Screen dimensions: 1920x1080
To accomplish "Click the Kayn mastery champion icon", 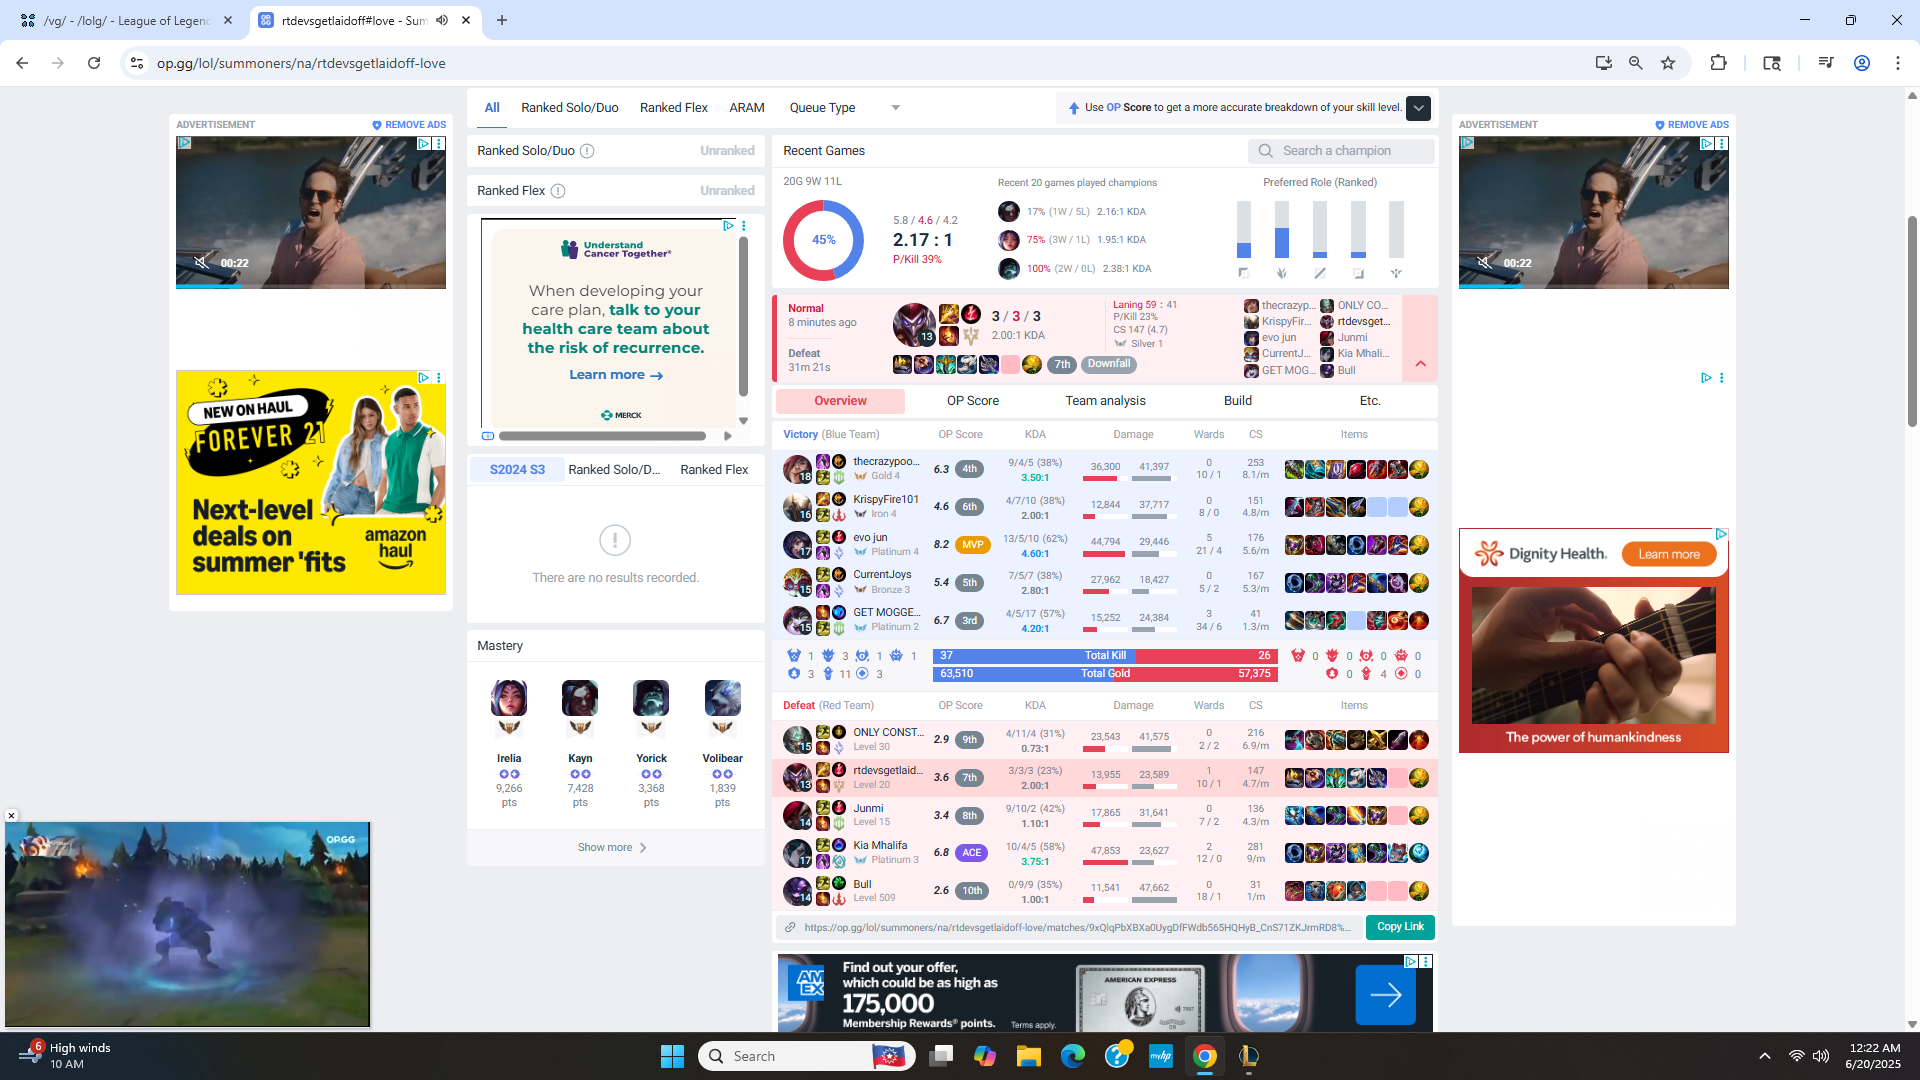I will [580, 698].
